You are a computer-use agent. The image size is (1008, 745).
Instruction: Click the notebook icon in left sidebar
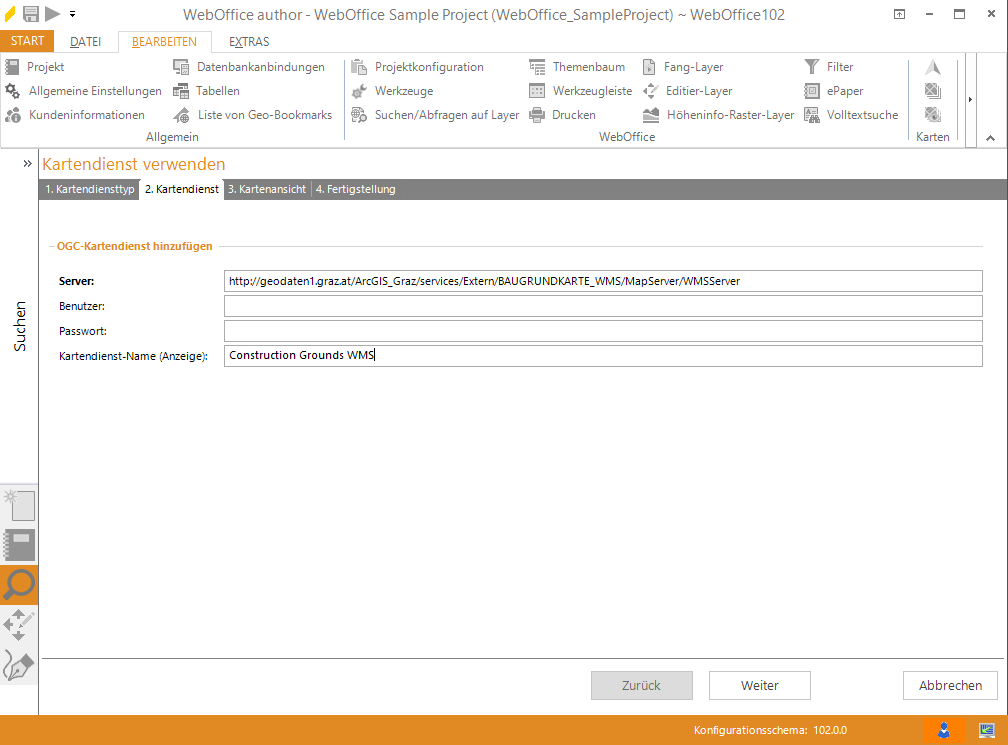coord(19,545)
